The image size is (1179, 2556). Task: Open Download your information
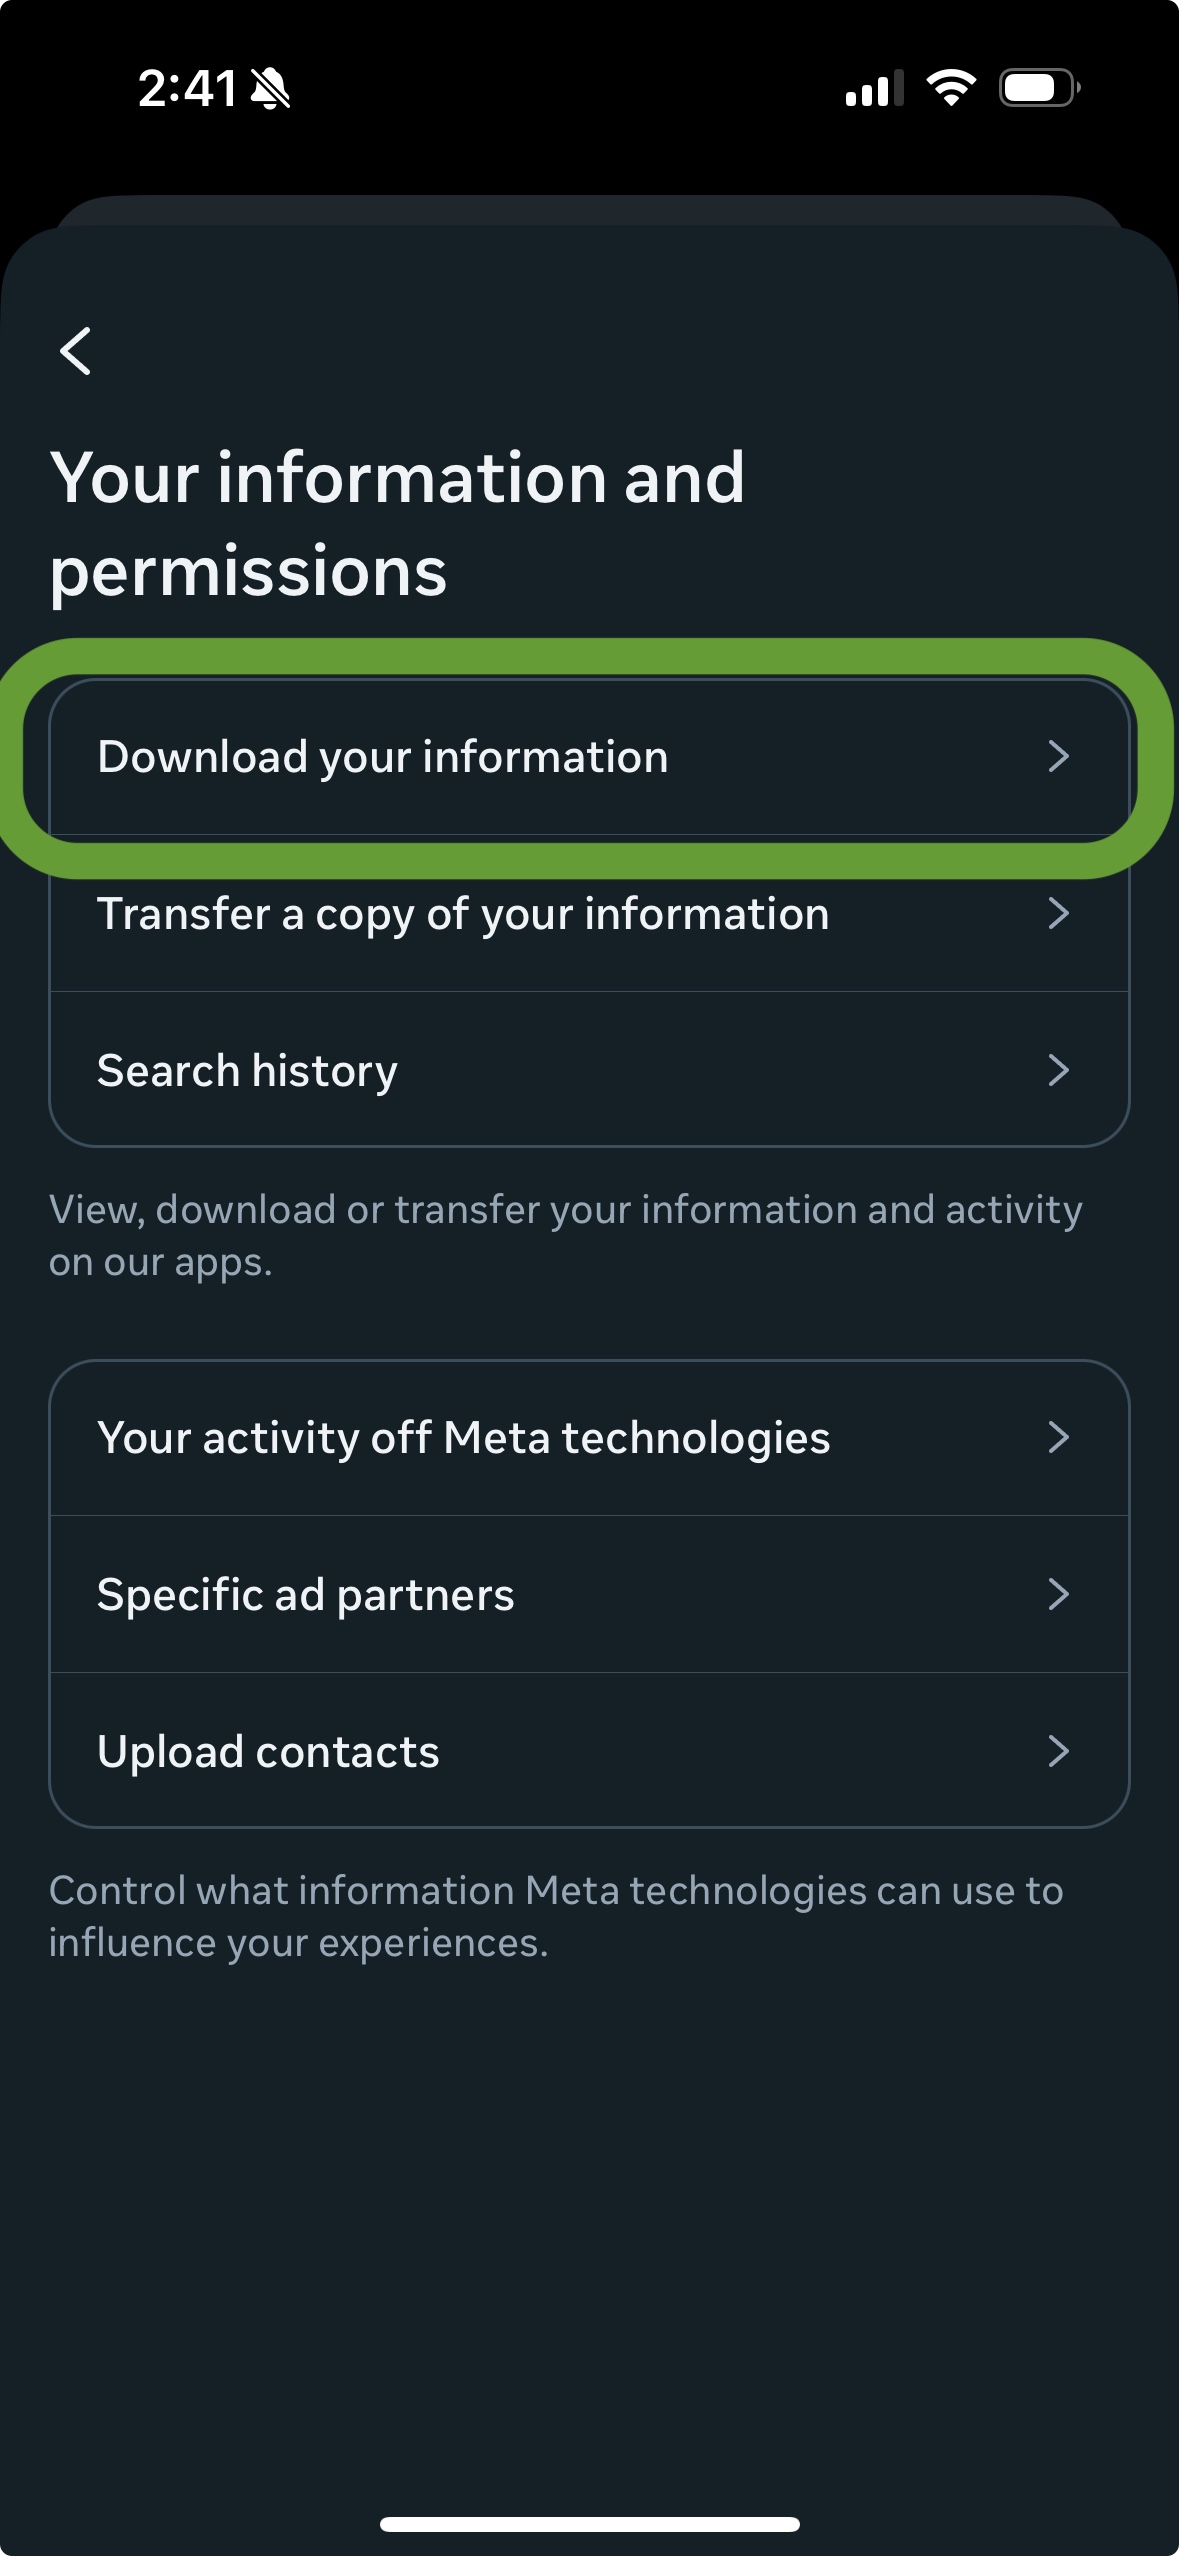pyautogui.click(x=382, y=757)
